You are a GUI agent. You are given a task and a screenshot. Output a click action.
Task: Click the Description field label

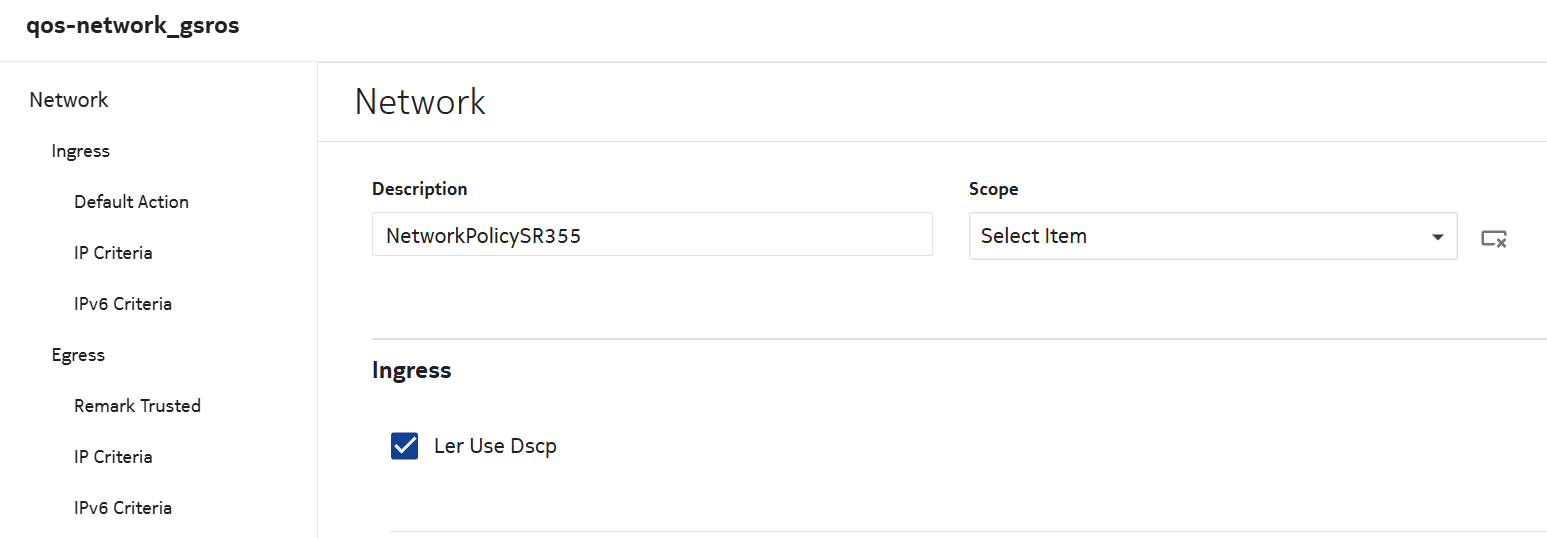(419, 189)
